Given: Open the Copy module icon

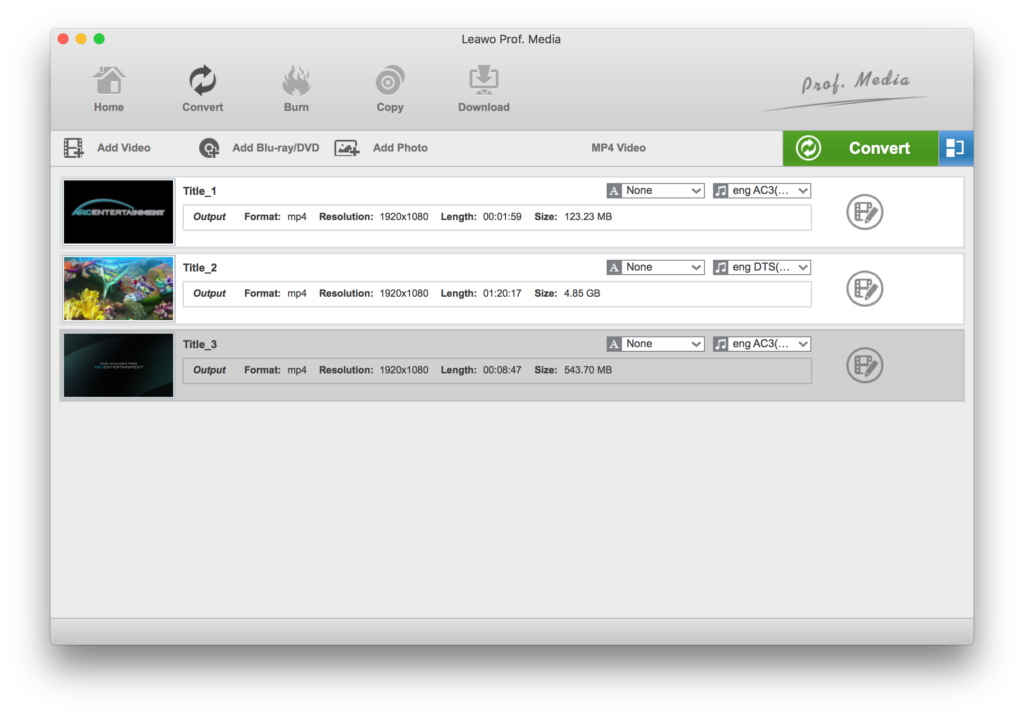Looking at the screenshot, I should coord(389,87).
